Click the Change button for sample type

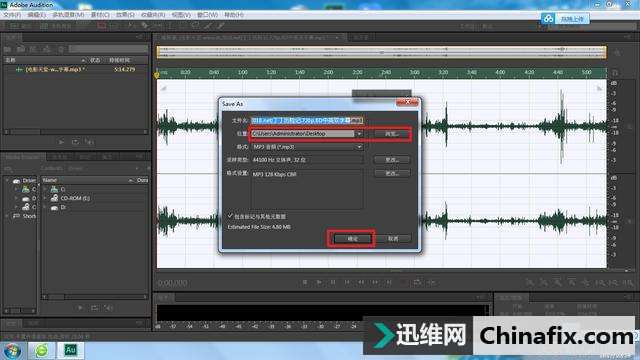click(x=392, y=160)
